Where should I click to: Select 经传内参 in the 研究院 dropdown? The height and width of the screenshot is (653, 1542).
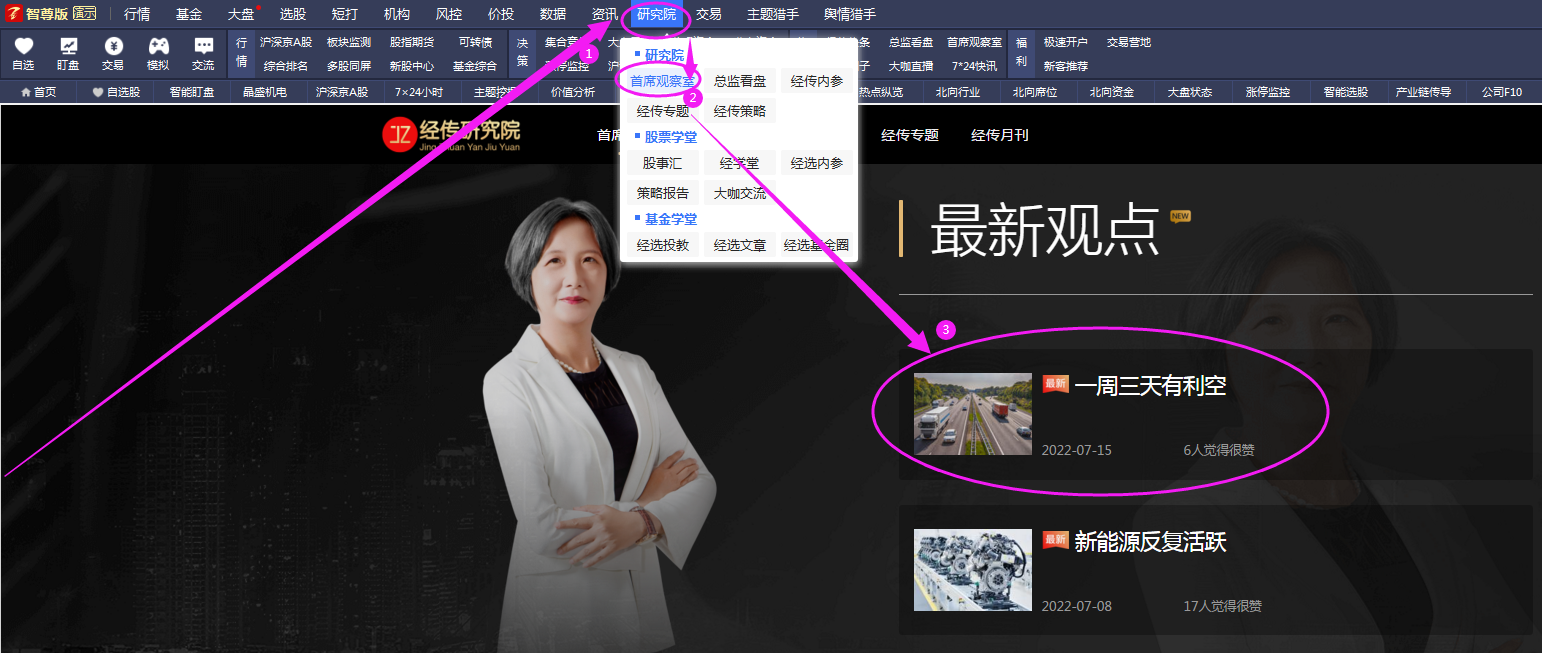817,81
